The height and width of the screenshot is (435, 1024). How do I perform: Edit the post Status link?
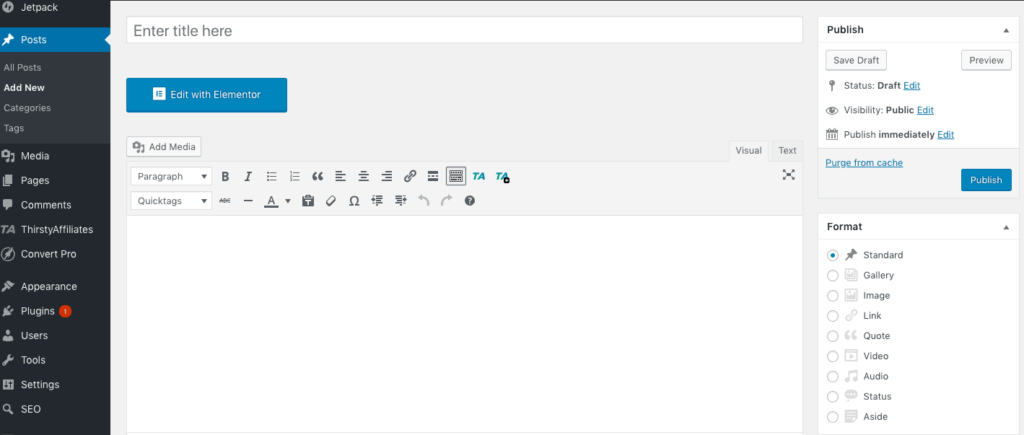point(912,86)
